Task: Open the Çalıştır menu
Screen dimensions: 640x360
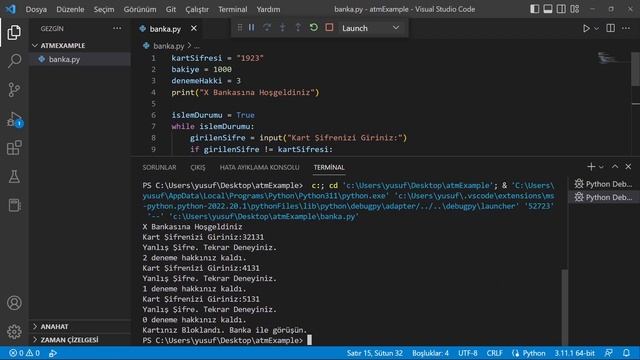Action: [x=197, y=9]
